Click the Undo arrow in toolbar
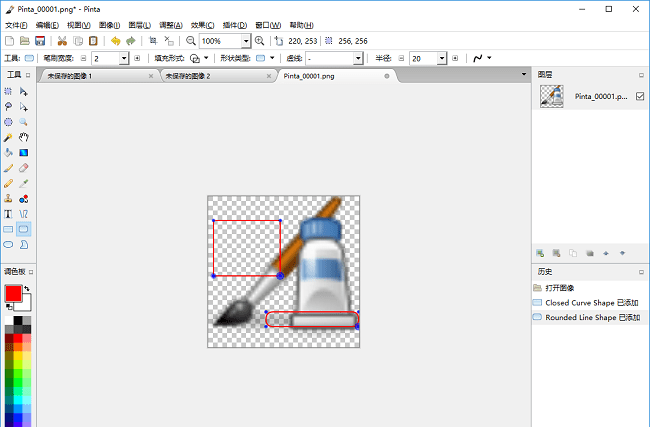Screen dimensions: 650x427 coord(115,41)
